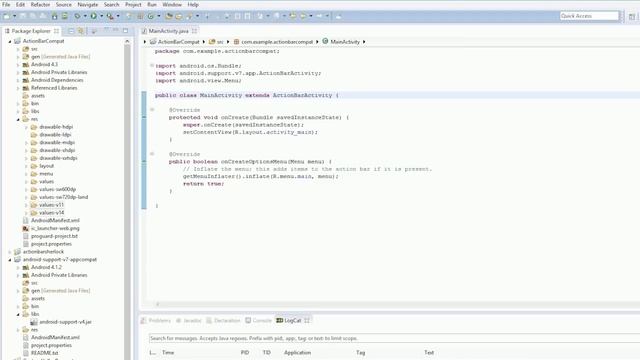Click the Debug bug icon in toolbar
The width and height of the screenshot is (640, 360).
click(77, 16)
